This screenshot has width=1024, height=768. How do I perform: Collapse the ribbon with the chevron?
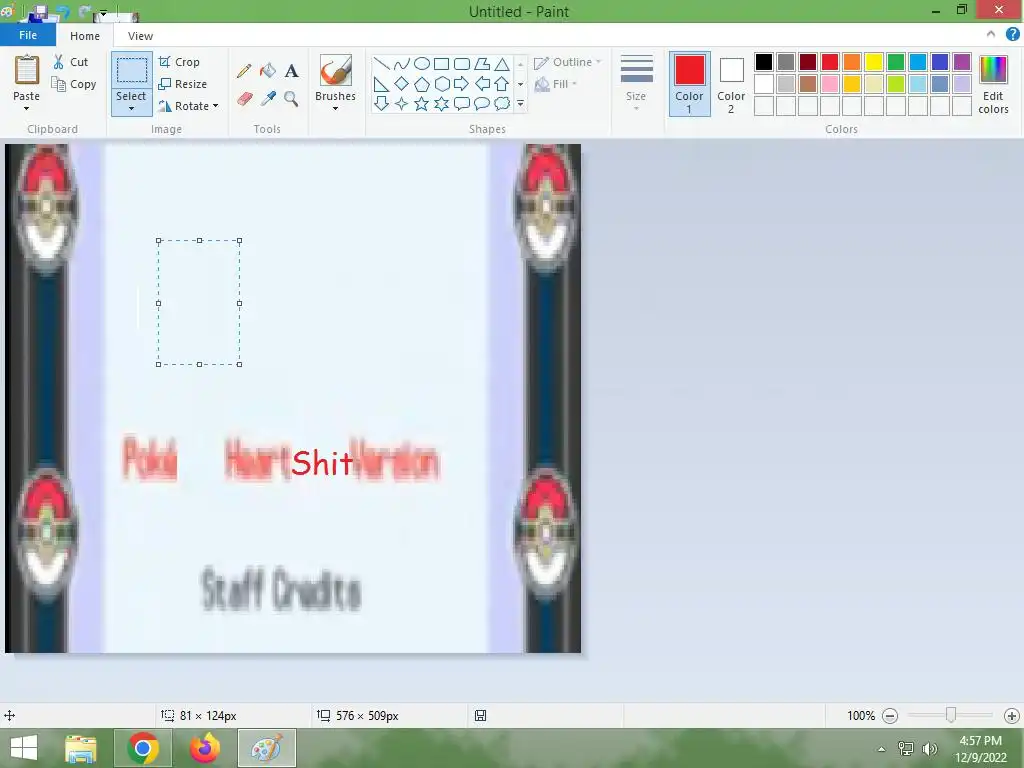991,35
